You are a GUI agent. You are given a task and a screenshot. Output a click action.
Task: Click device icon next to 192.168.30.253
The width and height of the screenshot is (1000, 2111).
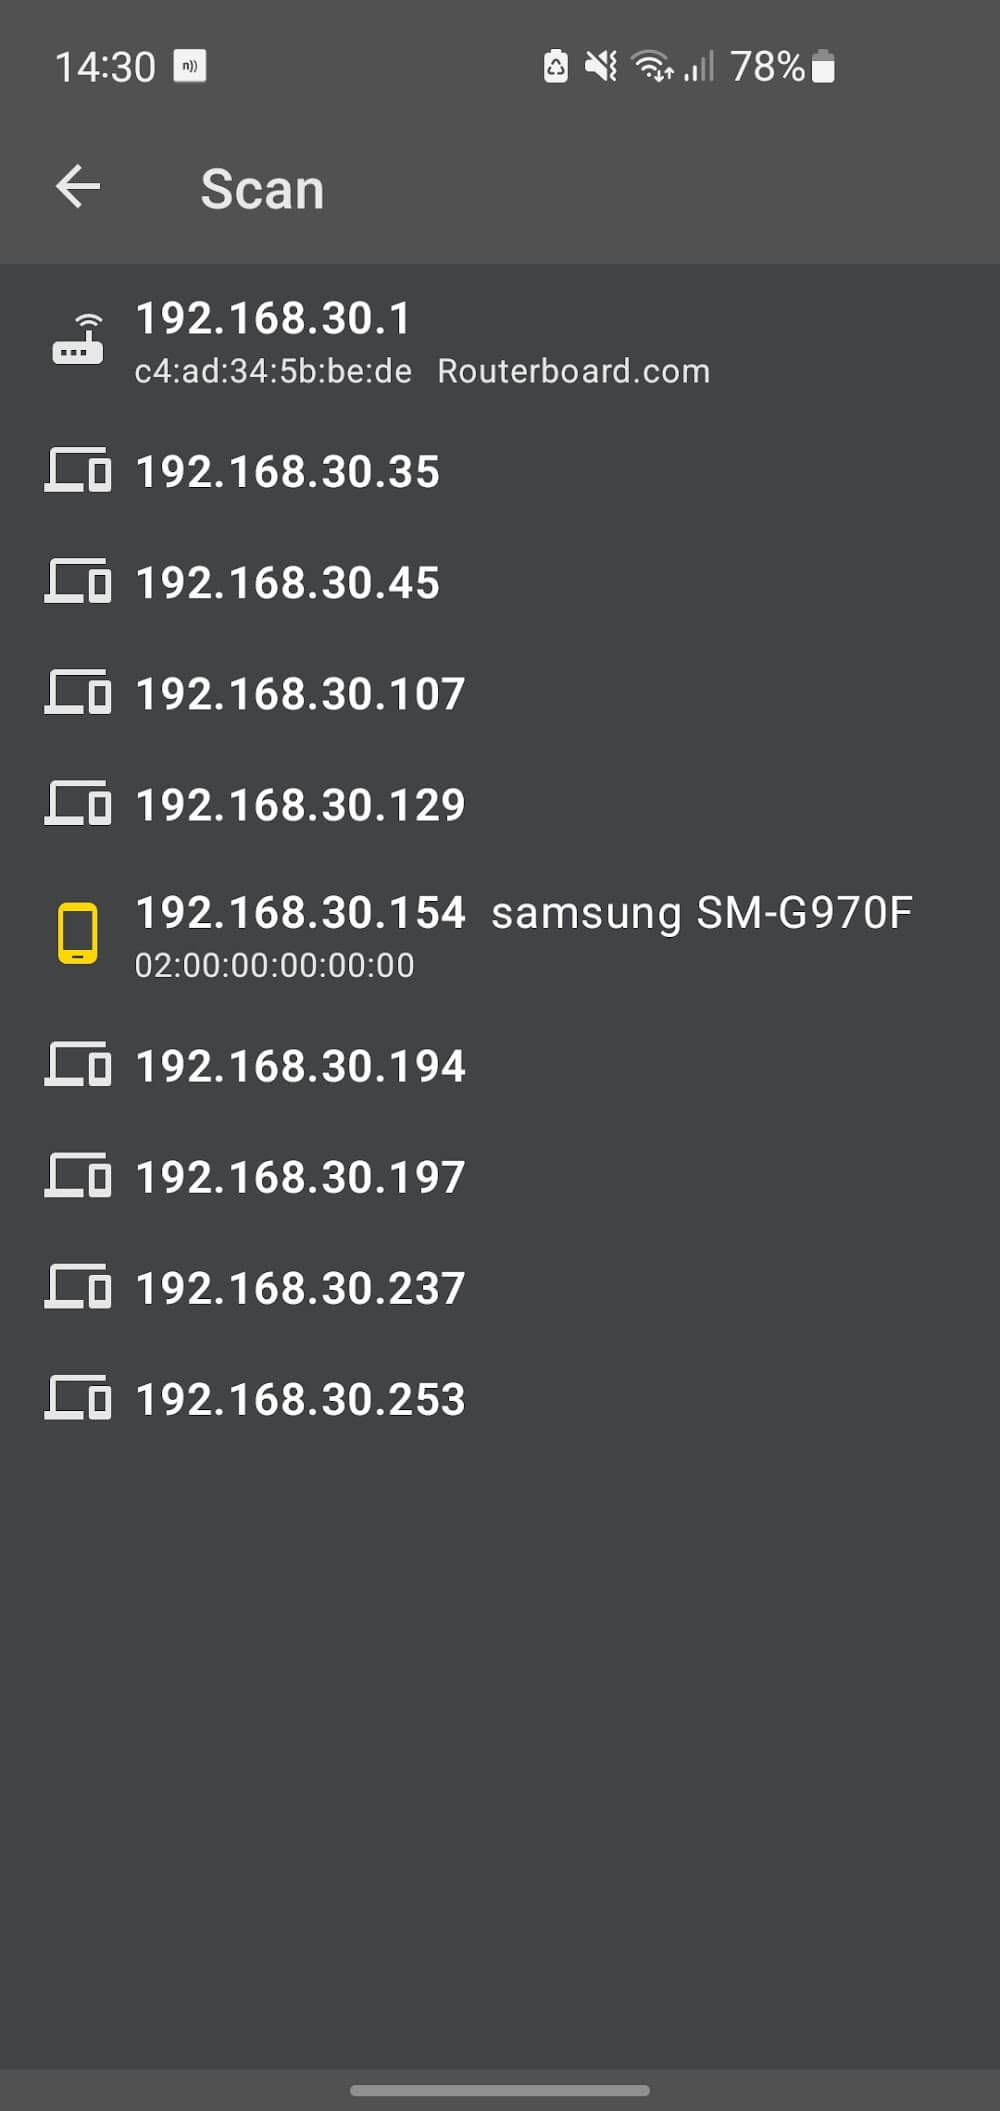[78, 1398]
